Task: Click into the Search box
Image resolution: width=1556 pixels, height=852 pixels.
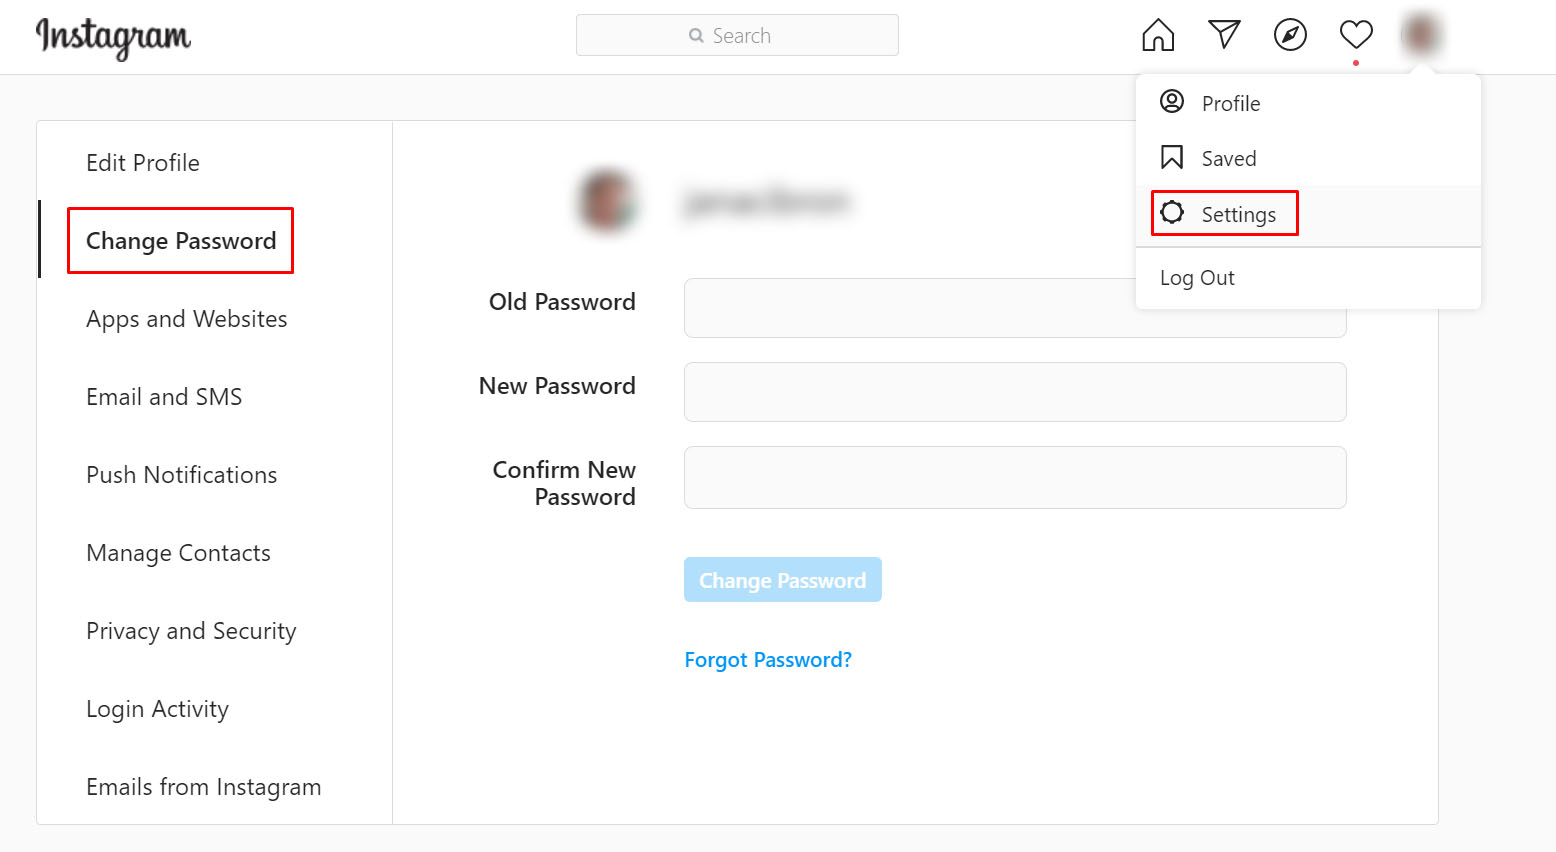Action: tap(737, 36)
